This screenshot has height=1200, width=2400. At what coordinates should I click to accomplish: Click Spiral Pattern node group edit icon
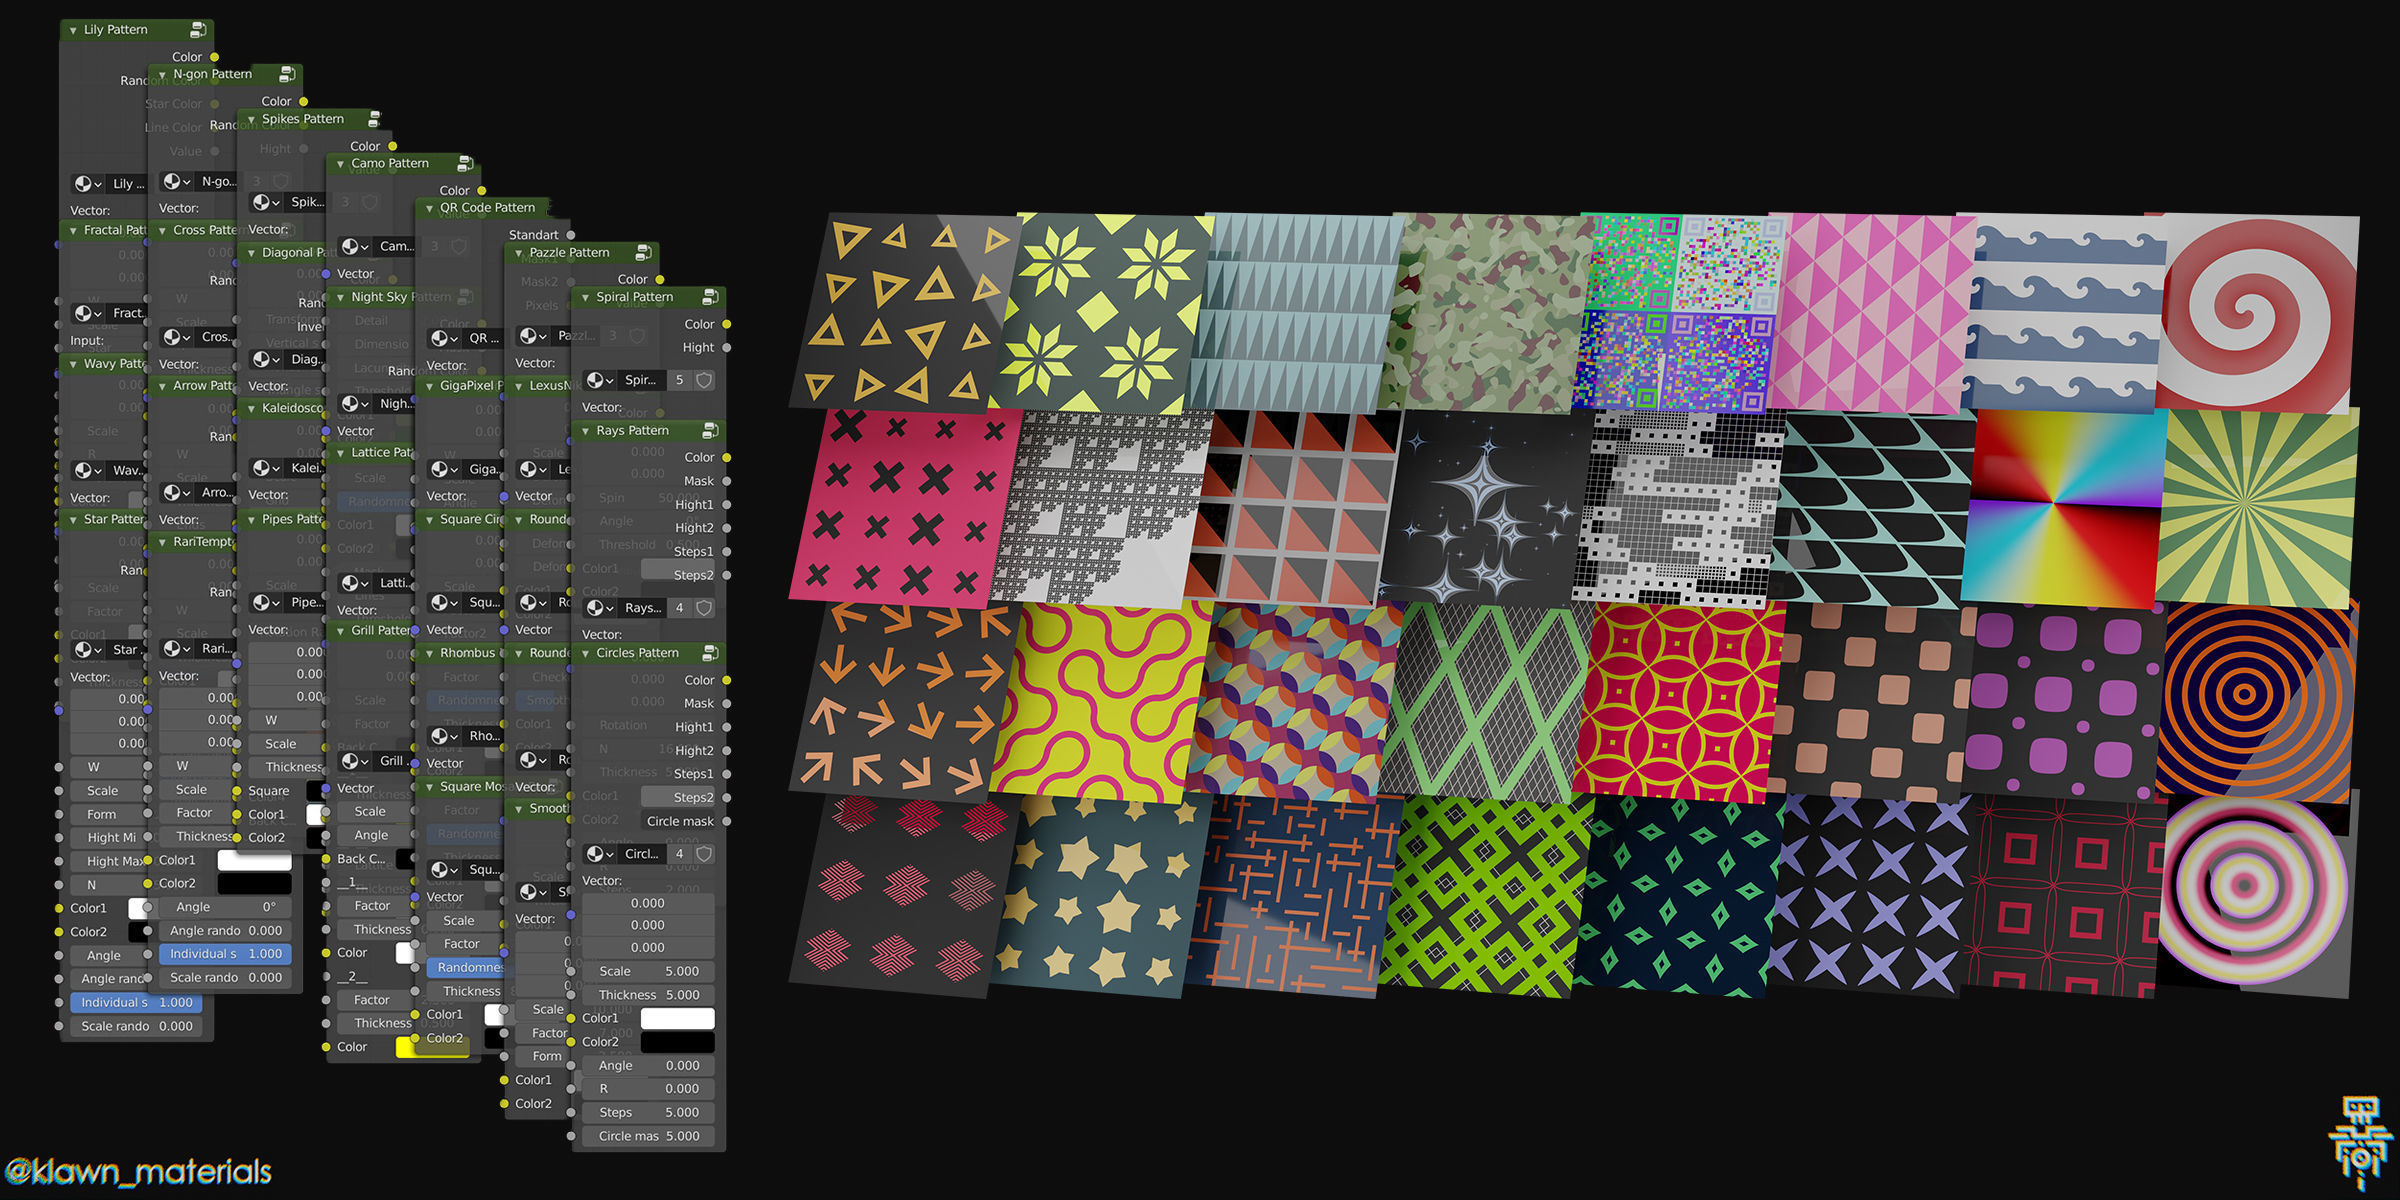click(x=710, y=297)
